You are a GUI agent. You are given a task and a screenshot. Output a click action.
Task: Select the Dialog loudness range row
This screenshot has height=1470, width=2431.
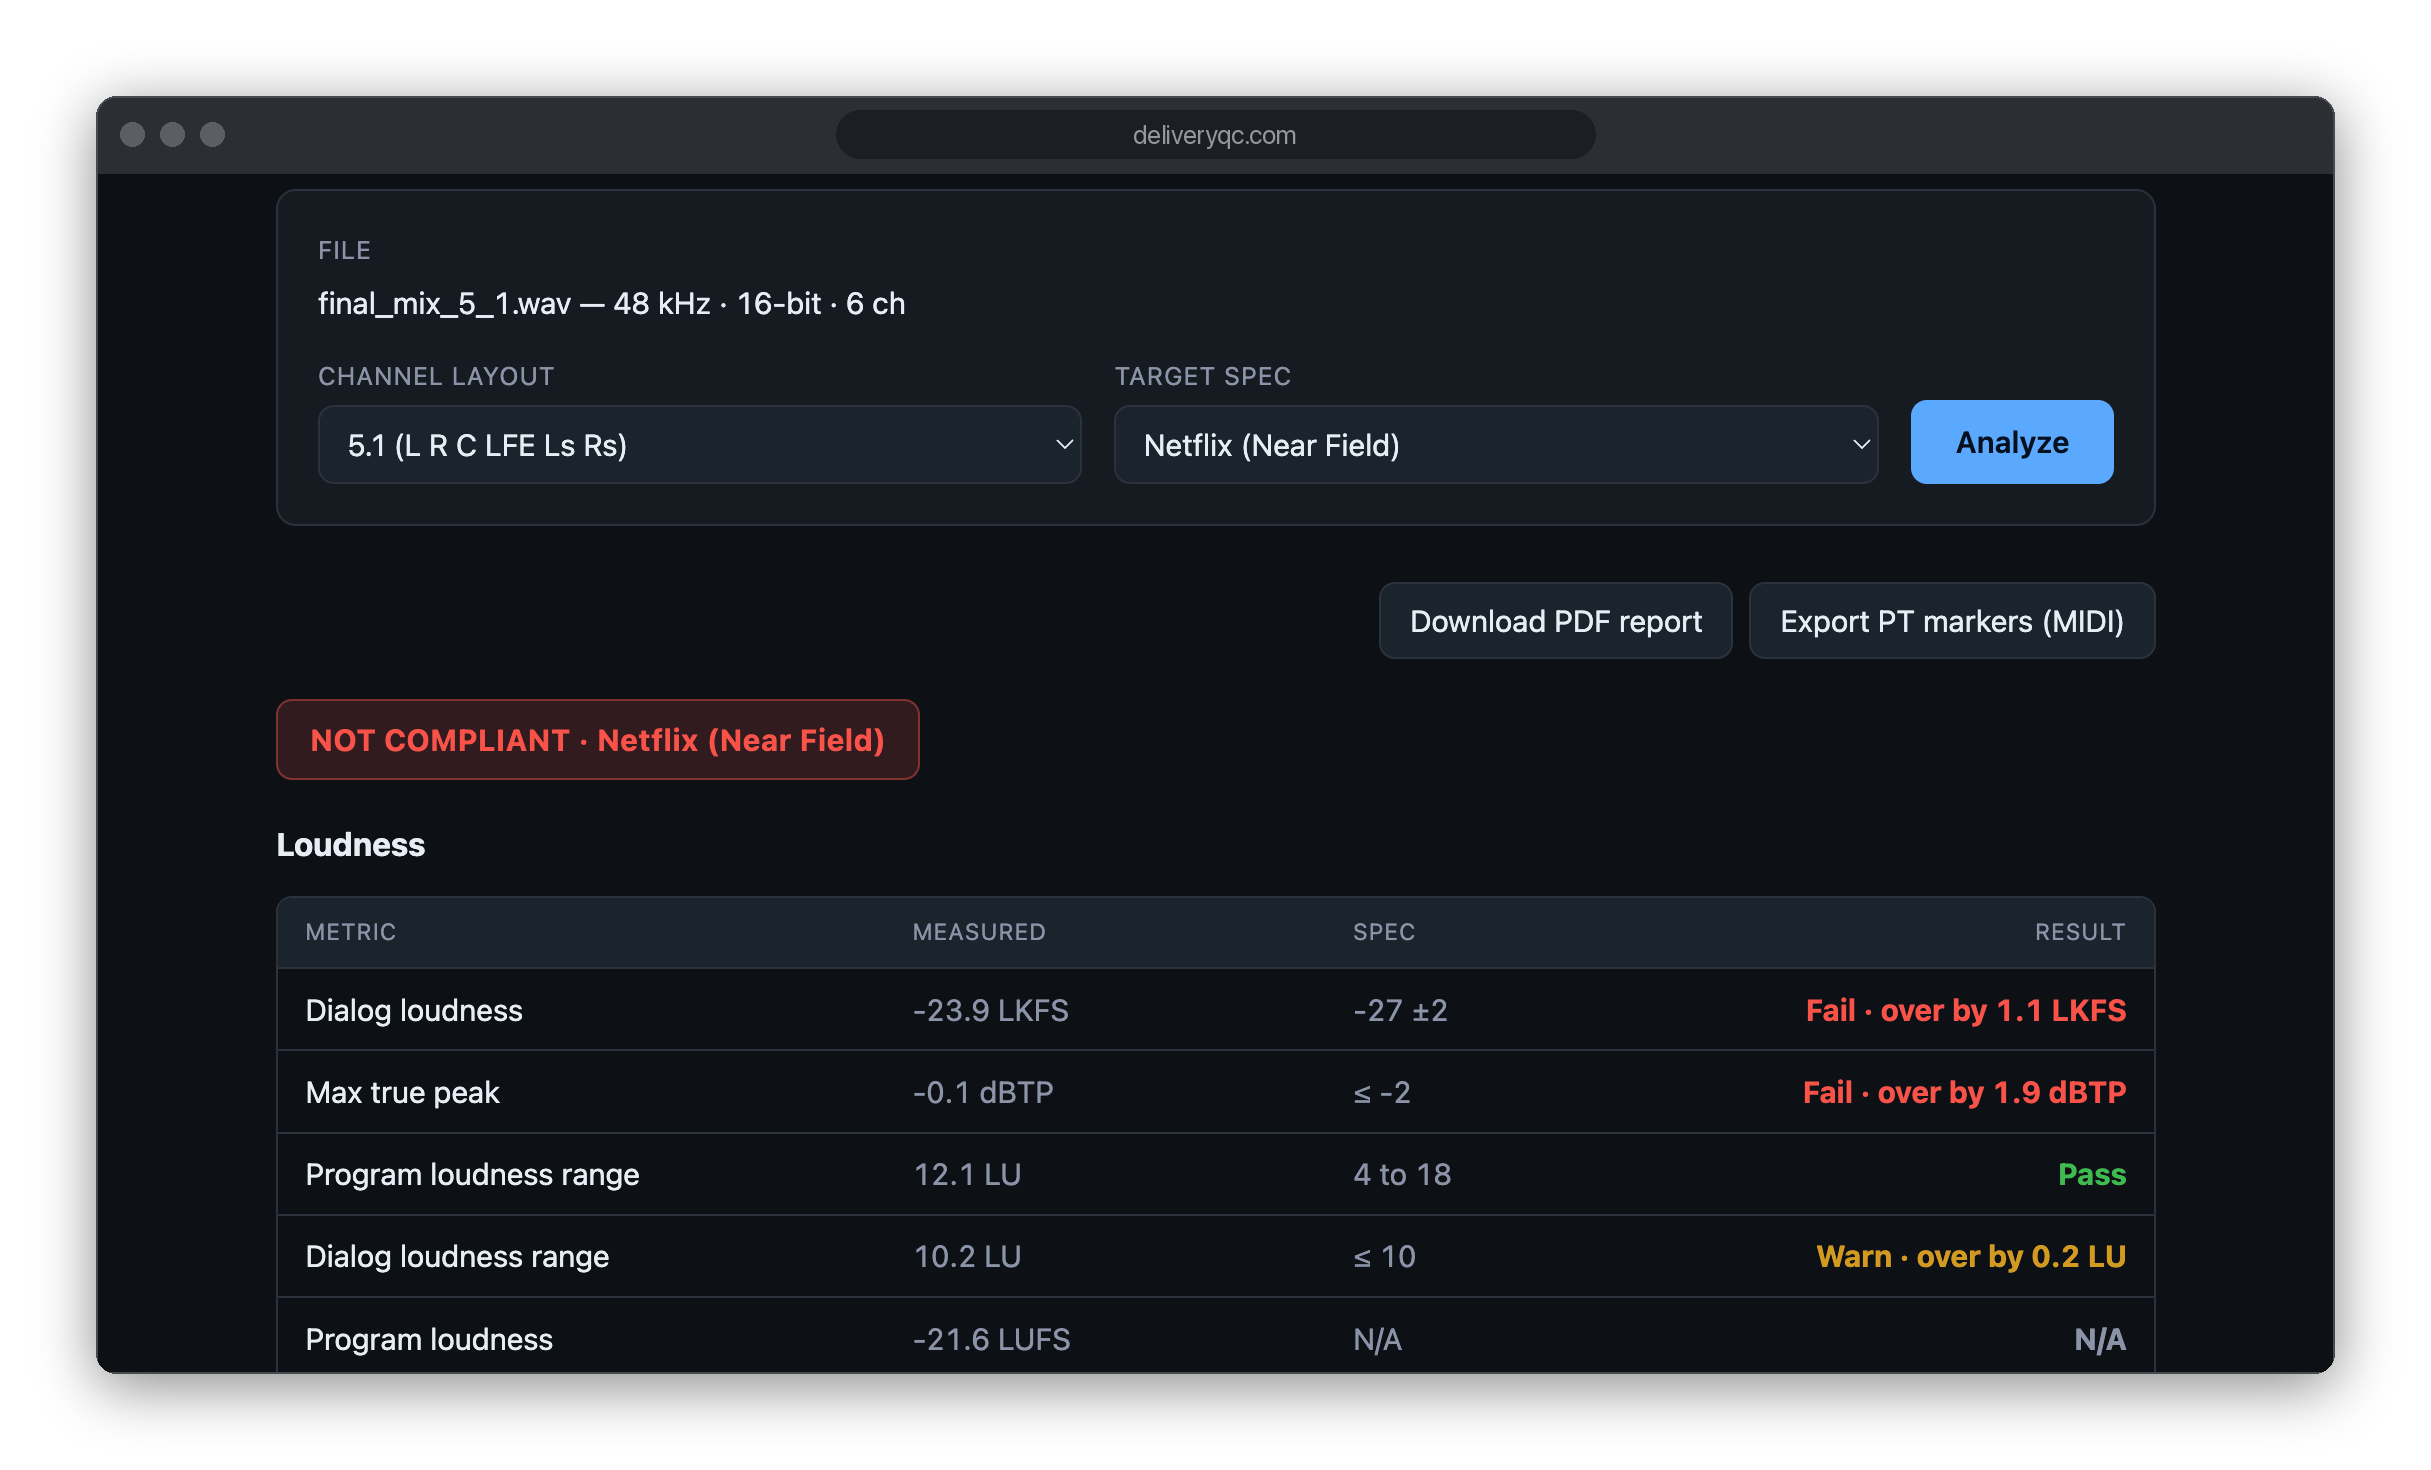pos(1215,1256)
